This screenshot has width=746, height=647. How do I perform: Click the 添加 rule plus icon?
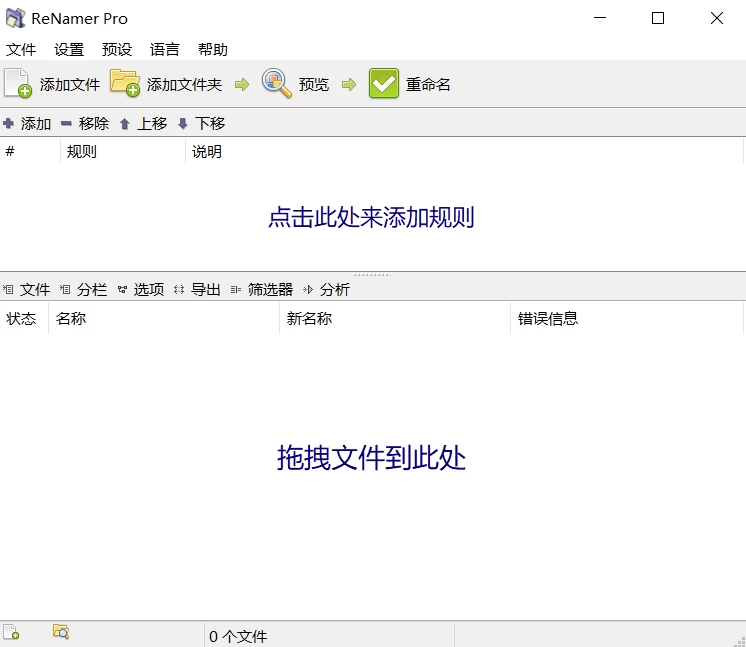(x=9, y=124)
